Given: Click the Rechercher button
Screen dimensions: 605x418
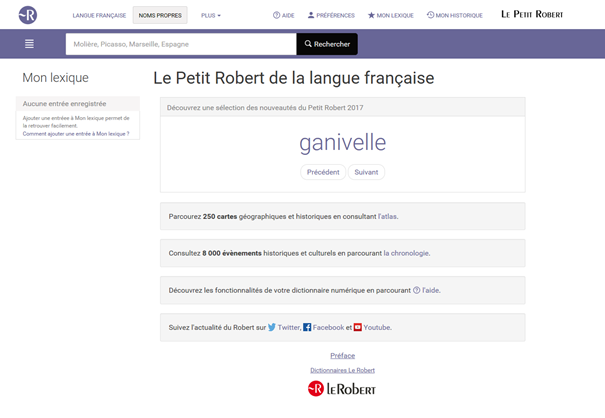Looking at the screenshot, I should point(327,44).
